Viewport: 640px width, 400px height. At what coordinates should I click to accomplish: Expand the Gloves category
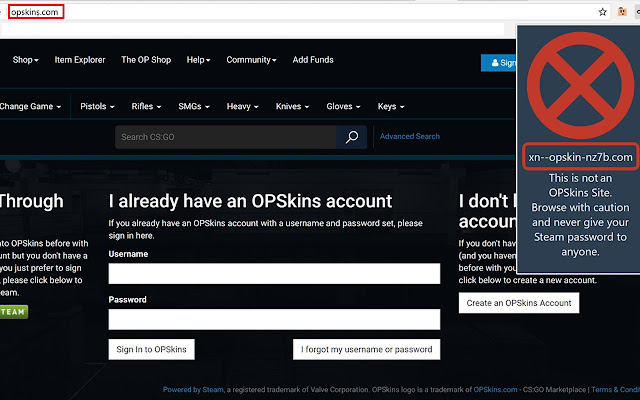(x=343, y=106)
